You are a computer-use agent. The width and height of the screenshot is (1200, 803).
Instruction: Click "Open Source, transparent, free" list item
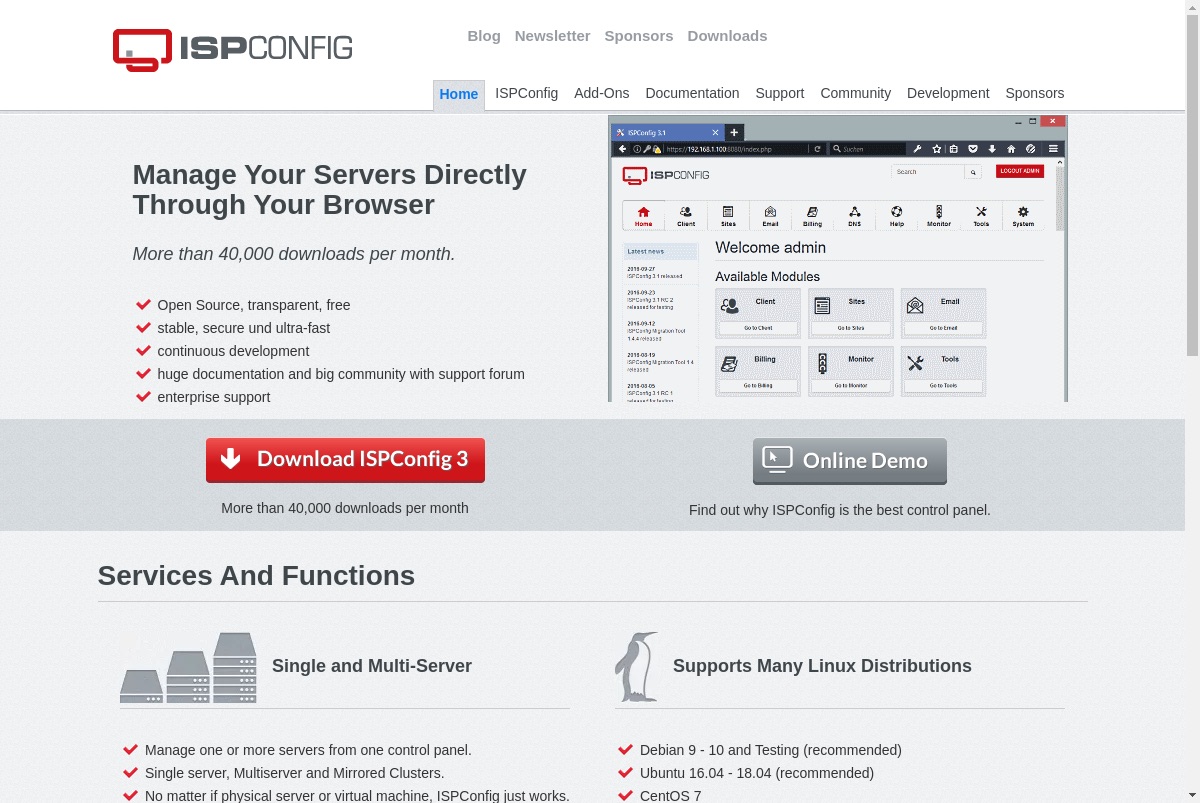coord(254,305)
